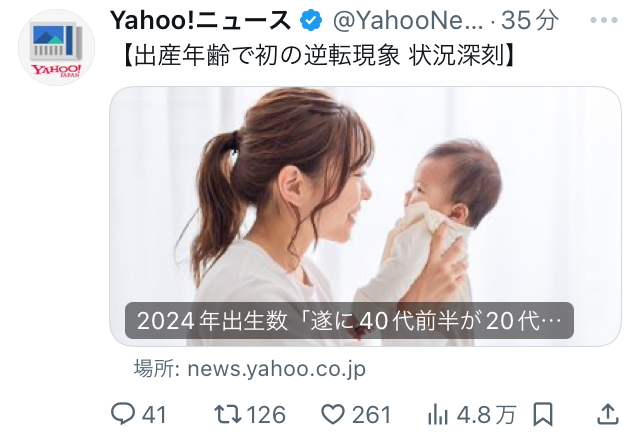Open the mother and baby article image
This screenshot has height=436, width=640.
point(365,216)
